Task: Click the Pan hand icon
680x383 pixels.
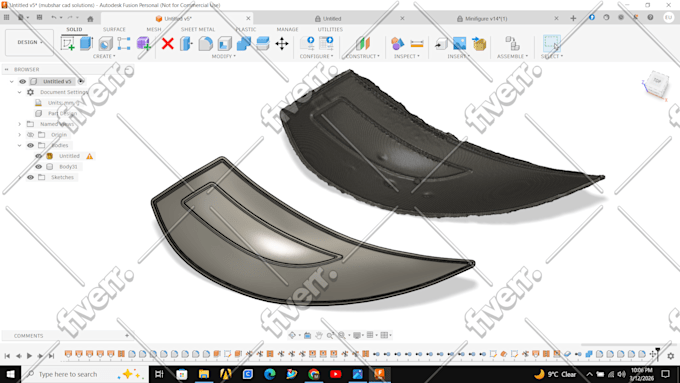Action: [319, 335]
